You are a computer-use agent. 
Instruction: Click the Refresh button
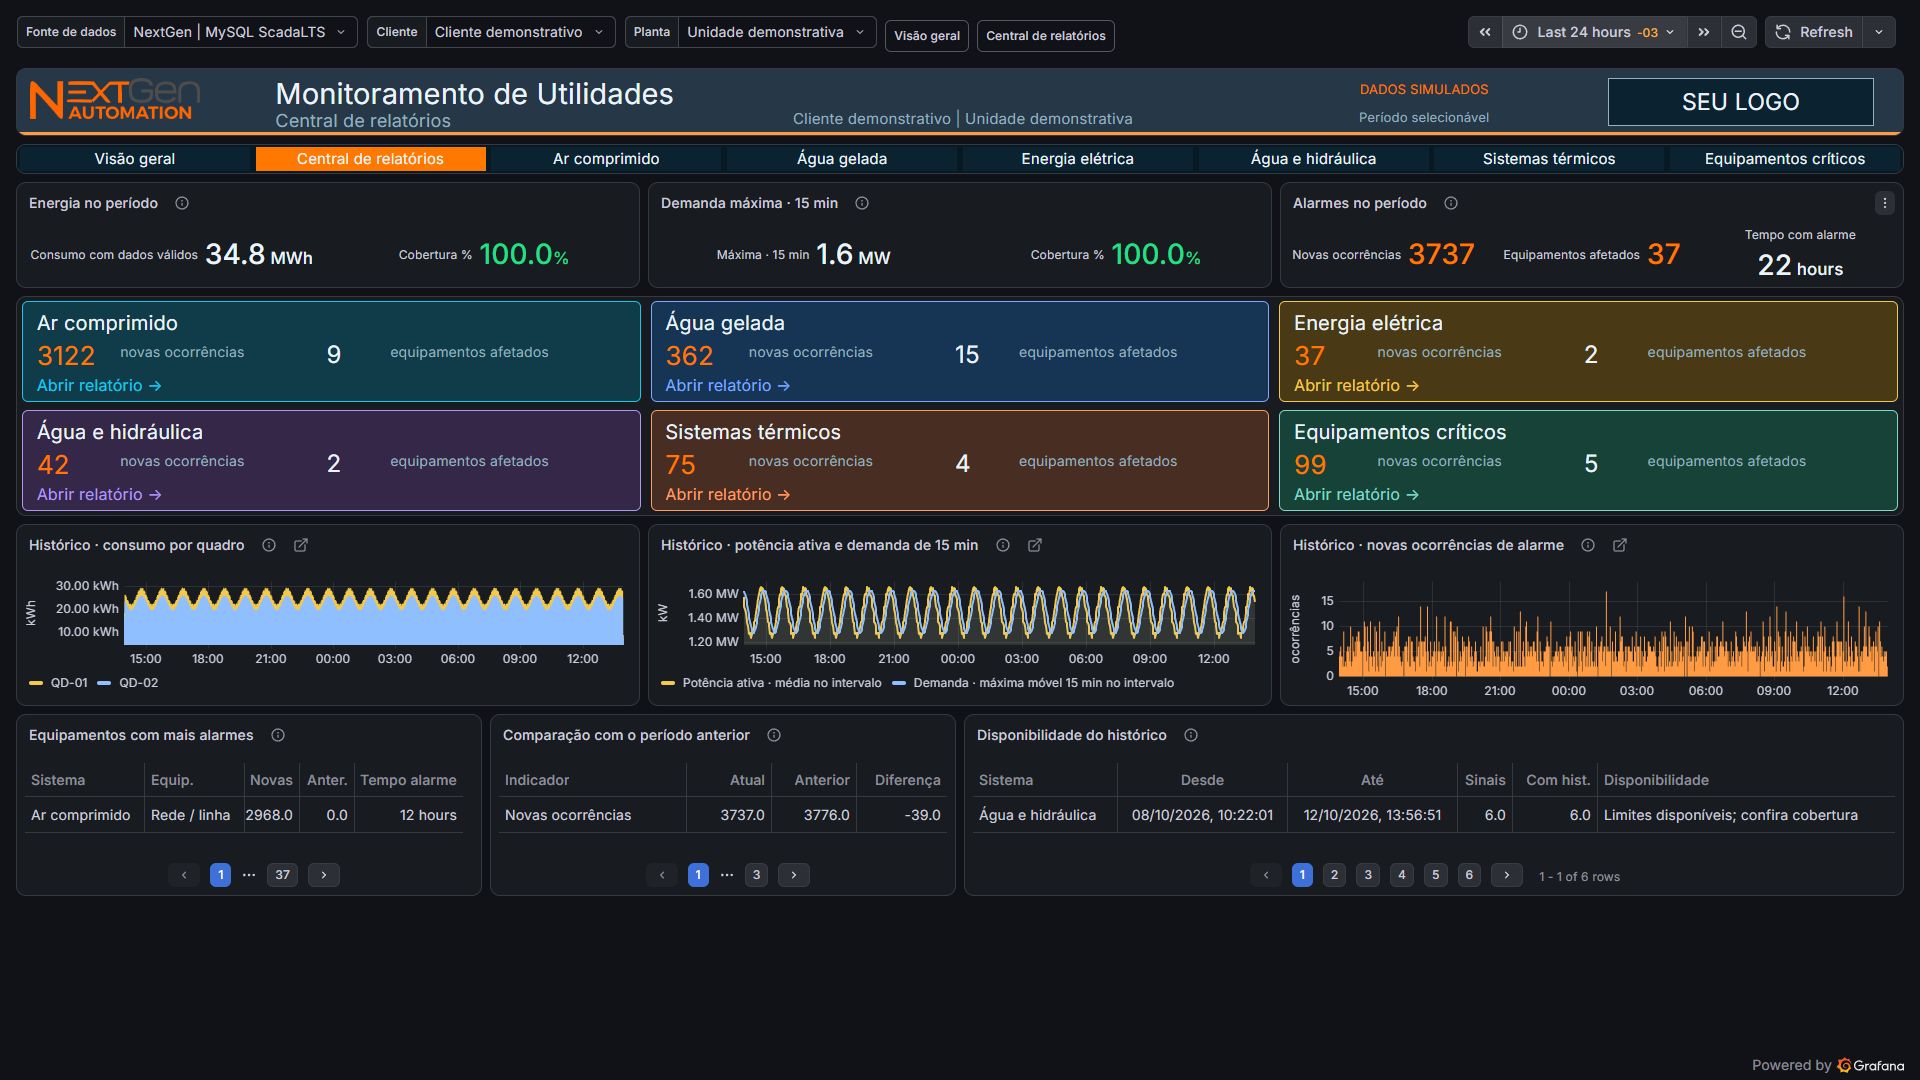coord(1815,32)
